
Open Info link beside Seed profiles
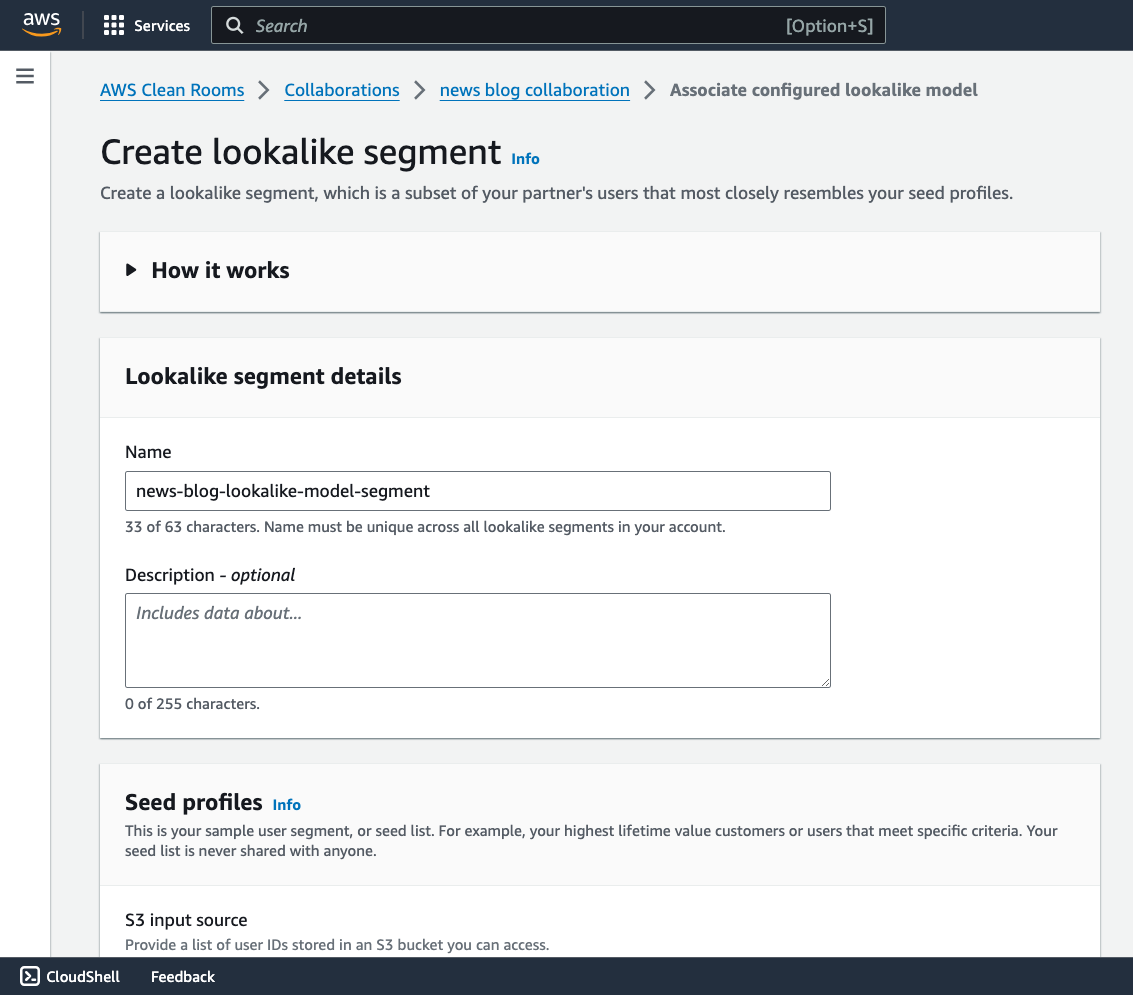click(286, 805)
